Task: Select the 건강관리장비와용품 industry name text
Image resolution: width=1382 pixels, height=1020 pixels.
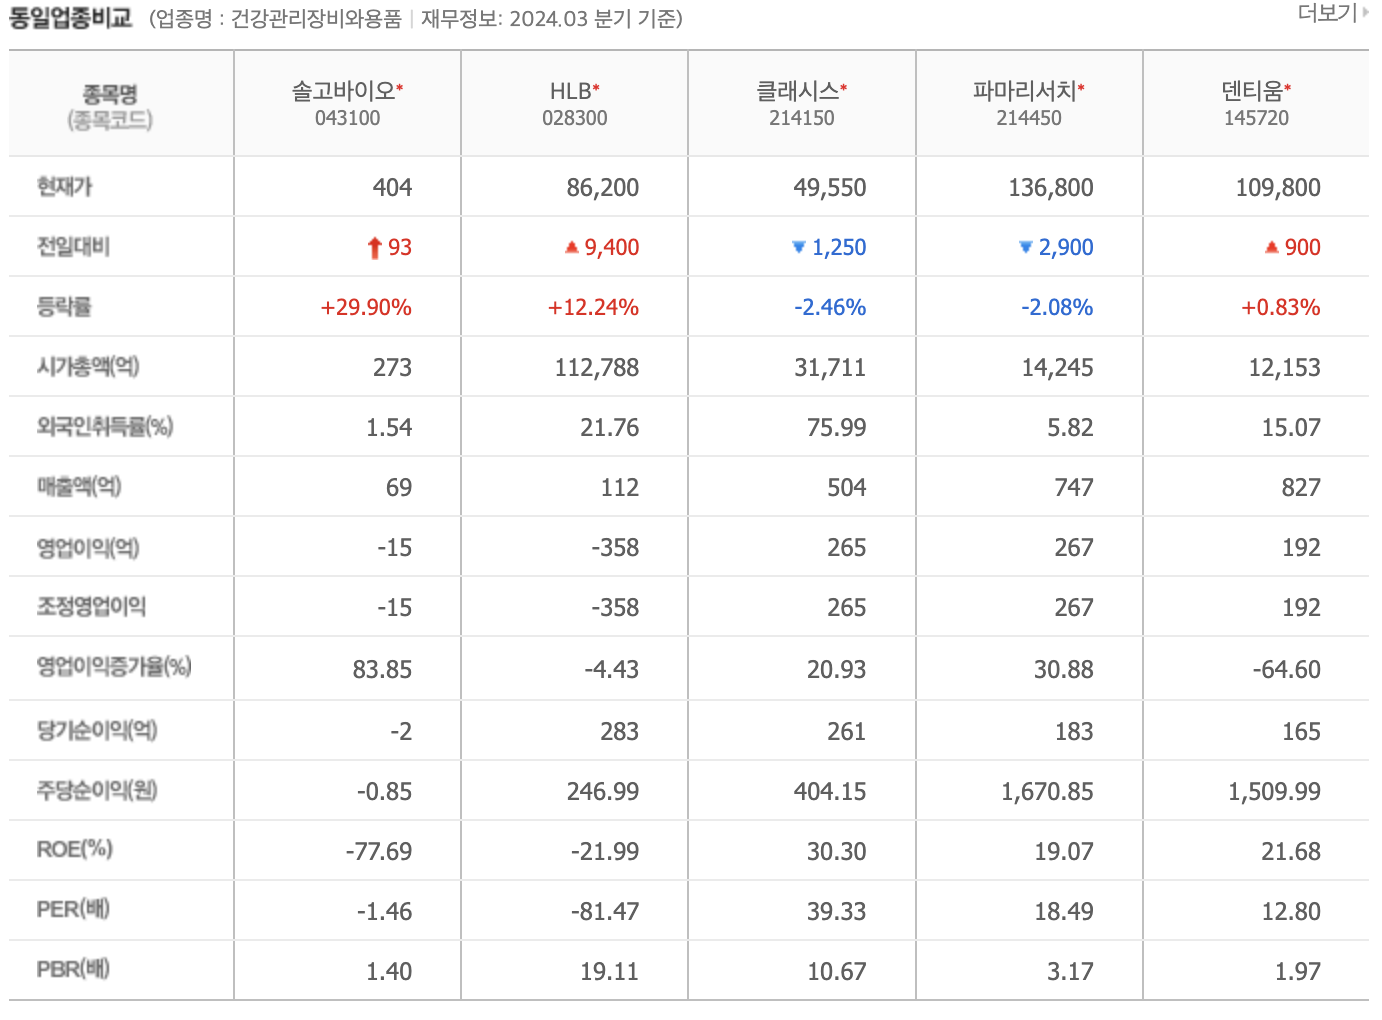Action: tap(316, 19)
